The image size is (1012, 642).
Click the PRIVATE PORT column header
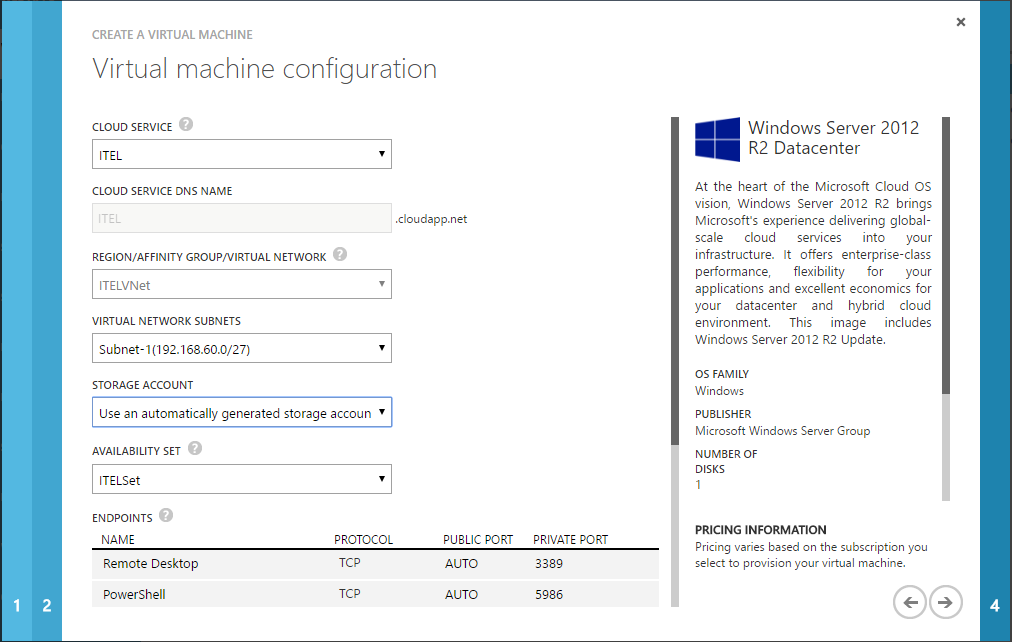point(571,539)
